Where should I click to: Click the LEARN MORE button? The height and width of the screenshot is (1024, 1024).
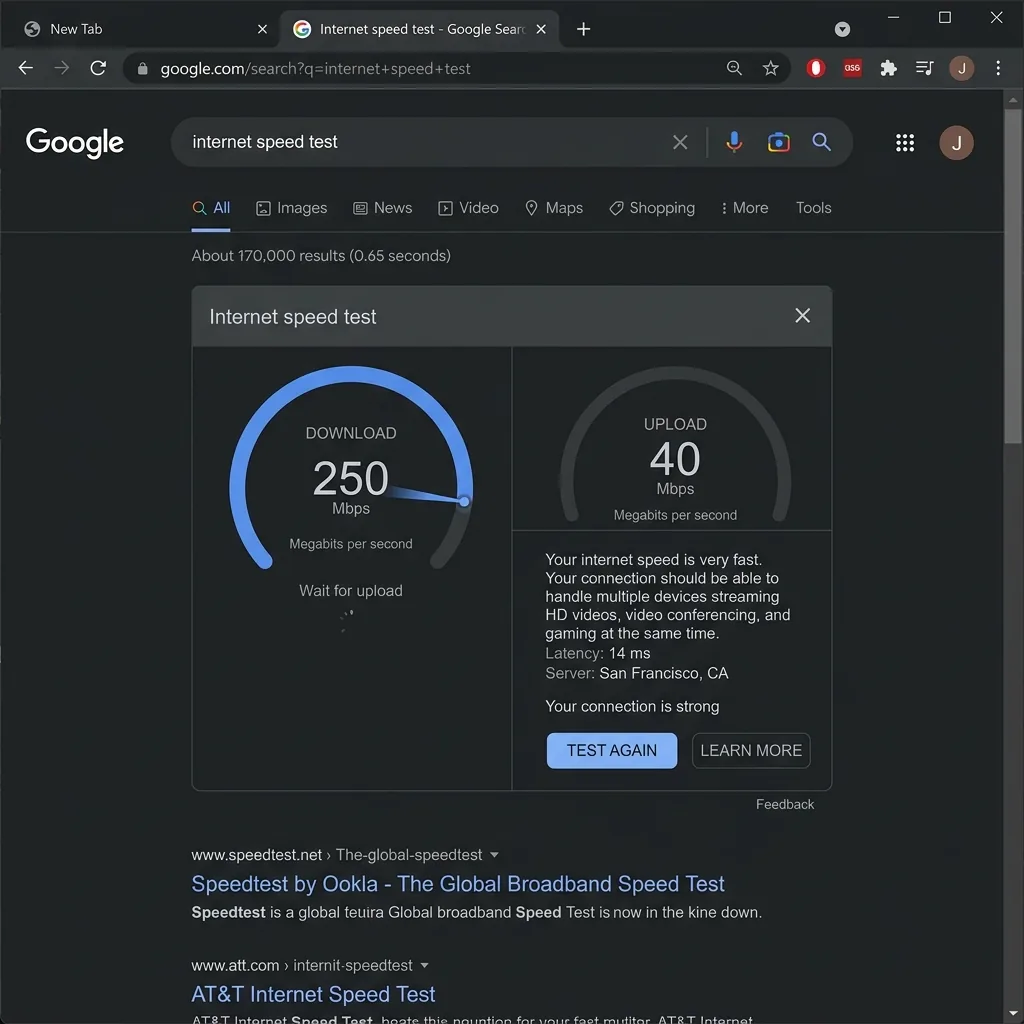tap(751, 750)
